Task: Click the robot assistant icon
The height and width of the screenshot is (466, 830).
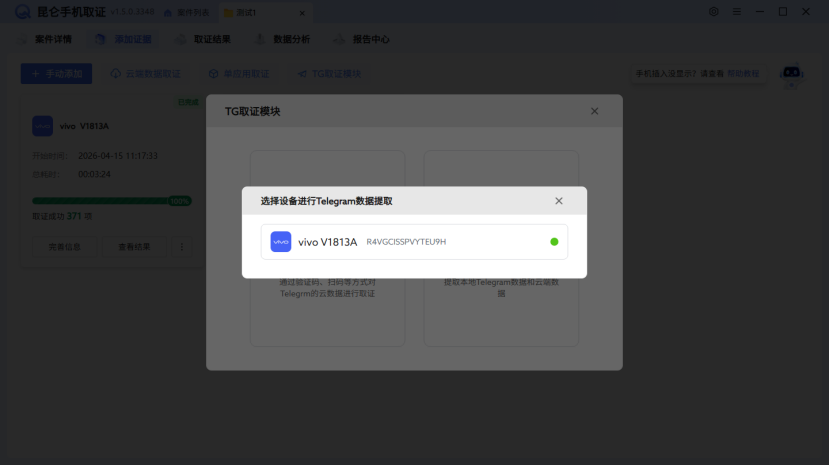Action: [792, 75]
